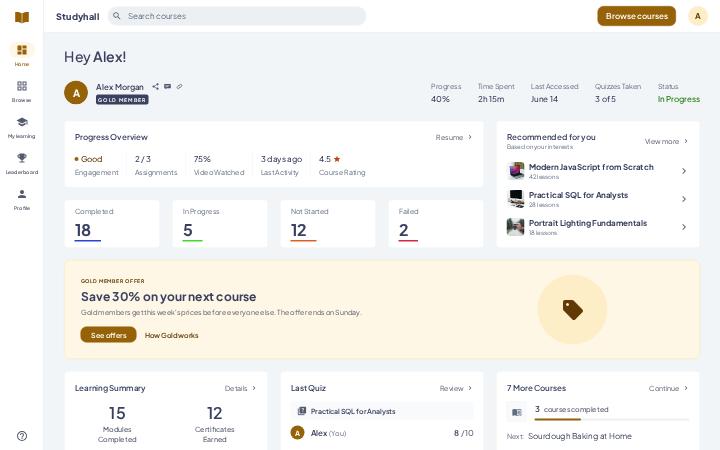Click the June 14 Last Accessed value
The image size is (720, 450).
[544, 99]
